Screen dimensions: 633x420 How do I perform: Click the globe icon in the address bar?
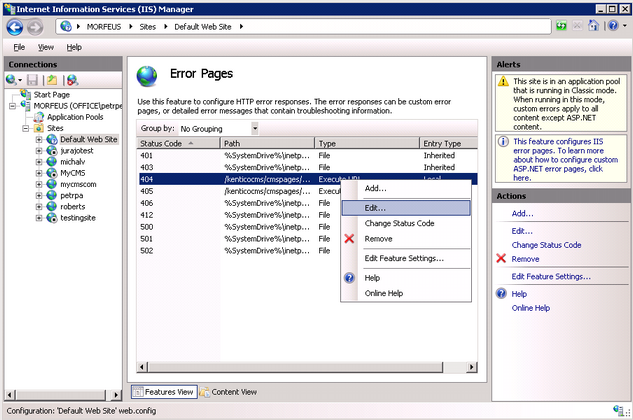point(66,27)
